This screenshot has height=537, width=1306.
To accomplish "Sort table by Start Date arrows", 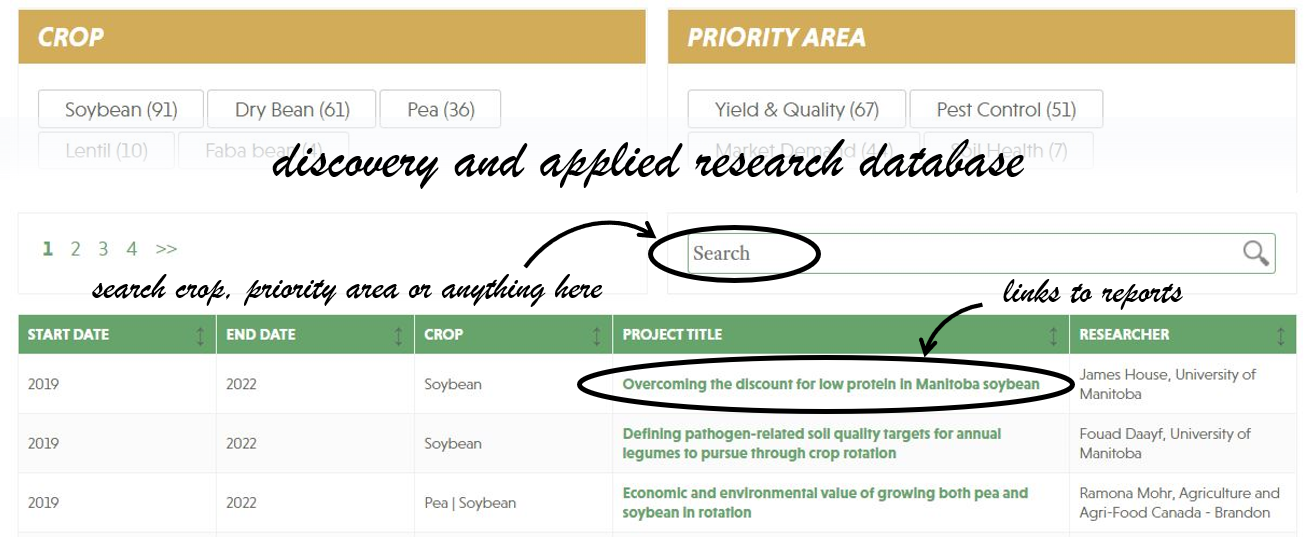I will coord(201,336).
